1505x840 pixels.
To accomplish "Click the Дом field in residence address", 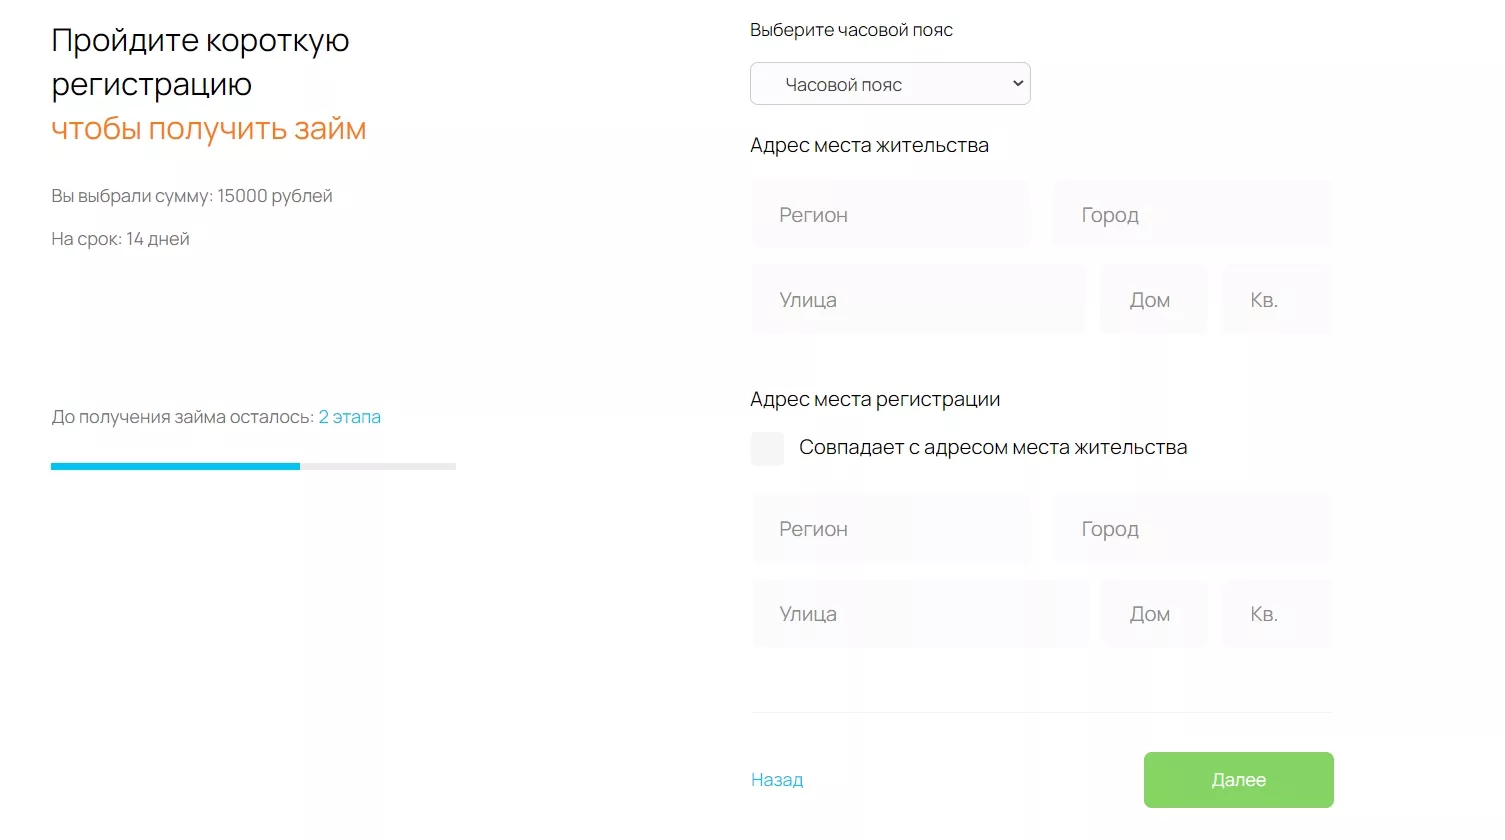I will (1153, 300).
